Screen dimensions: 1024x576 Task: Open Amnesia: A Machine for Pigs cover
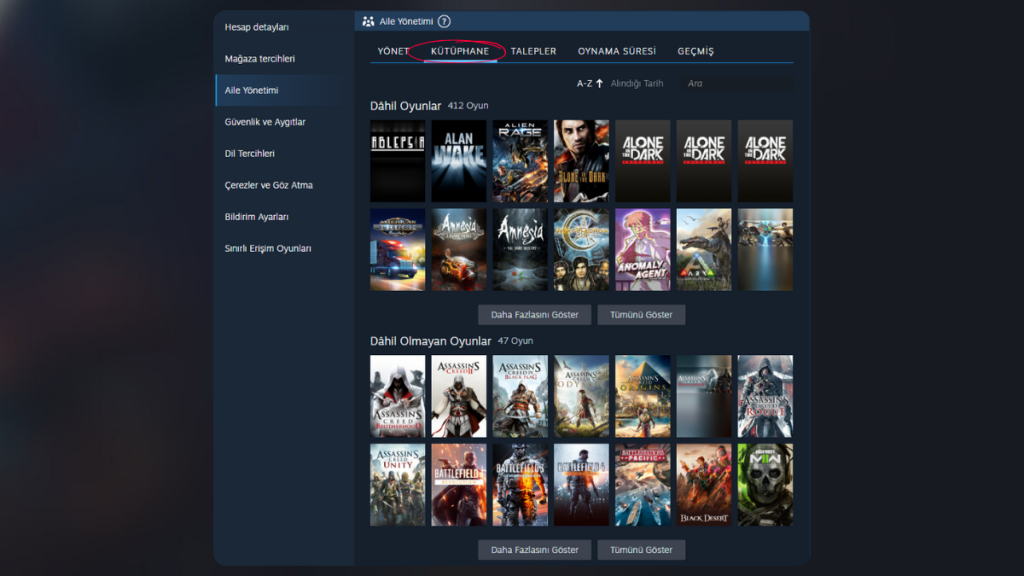tap(459, 249)
